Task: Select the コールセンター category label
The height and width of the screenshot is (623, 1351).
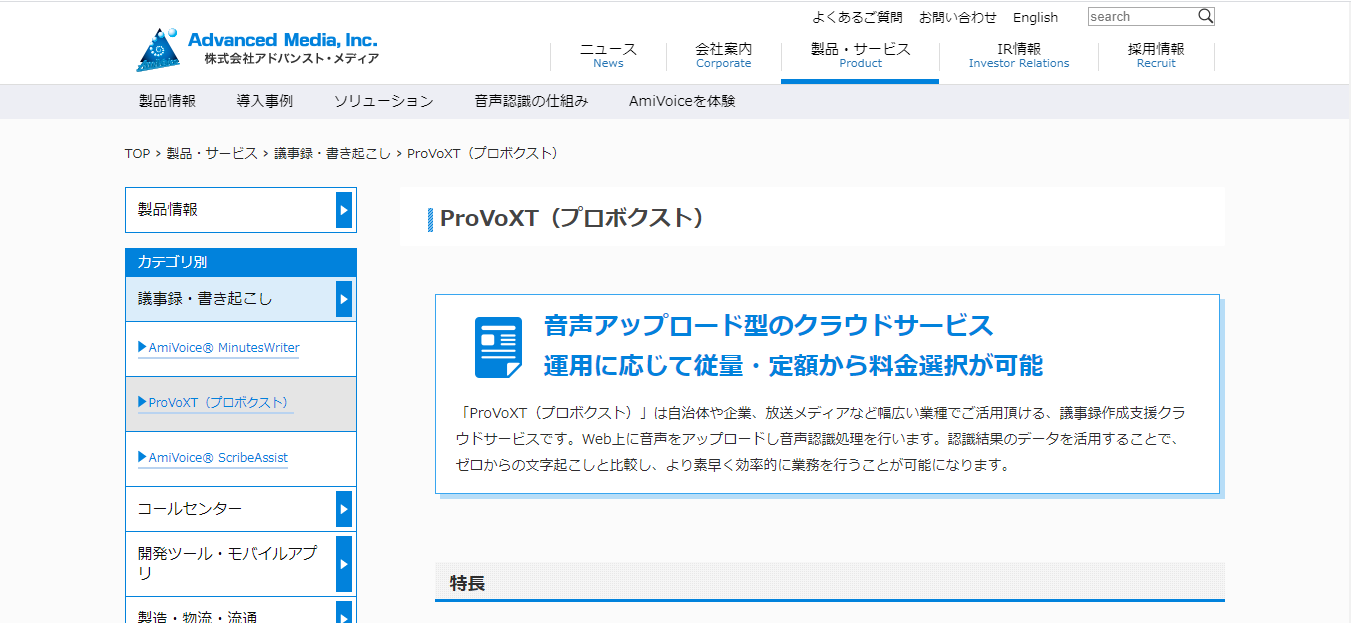Action: (190, 509)
